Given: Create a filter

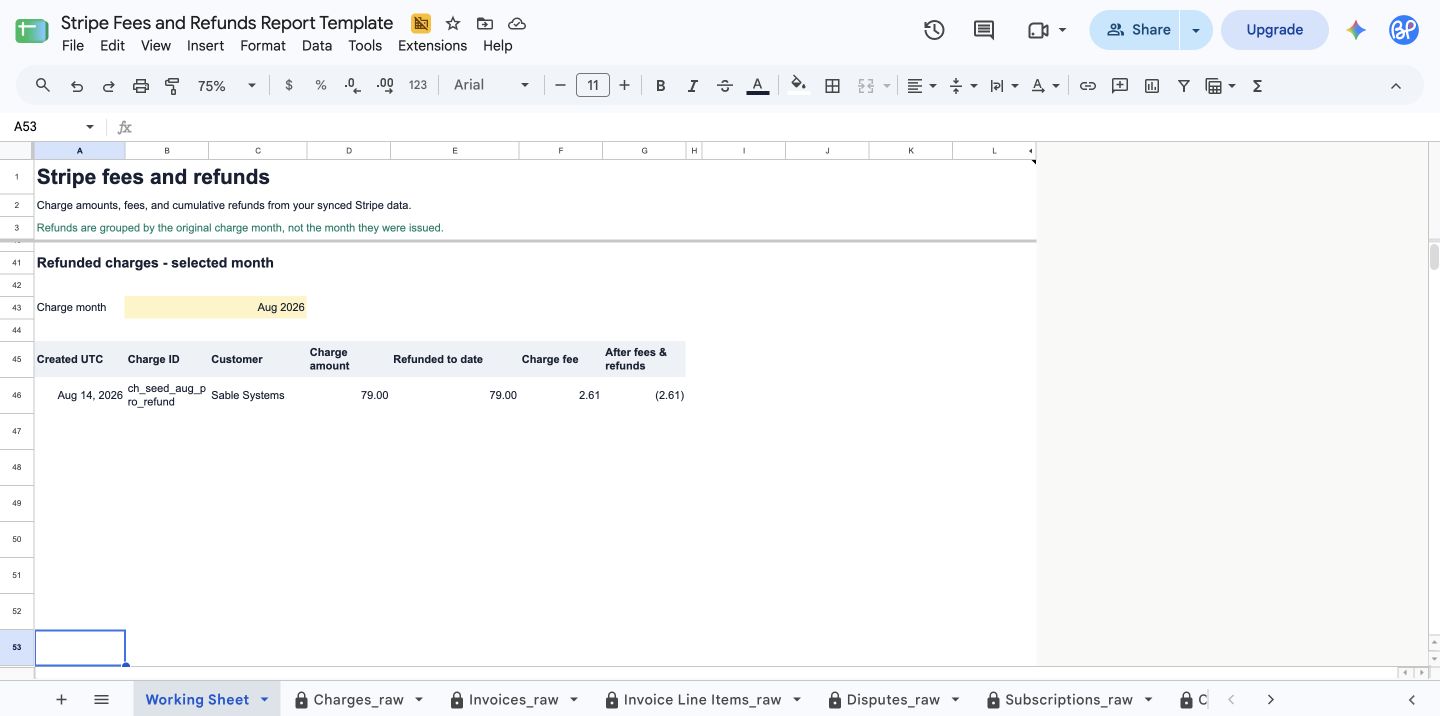Looking at the screenshot, I should (1184, 86).
